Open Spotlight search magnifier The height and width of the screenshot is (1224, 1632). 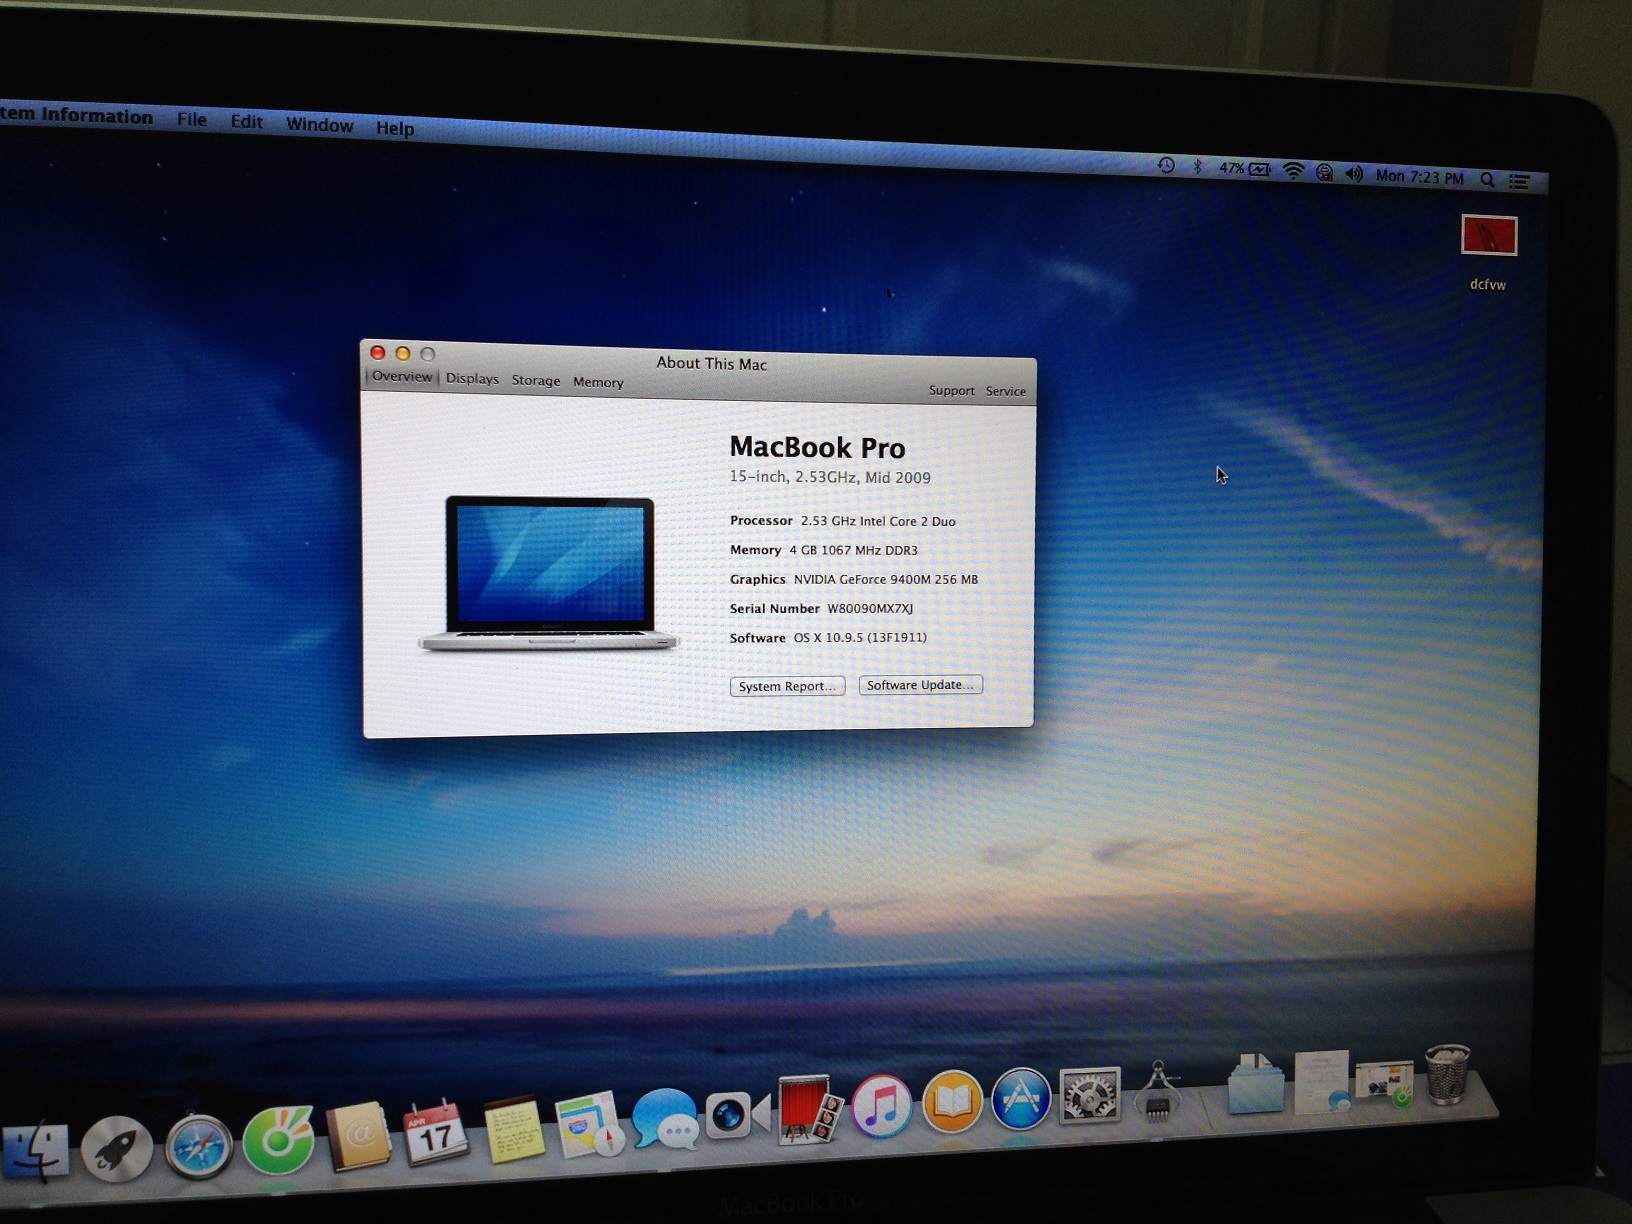click(1487, 180)
